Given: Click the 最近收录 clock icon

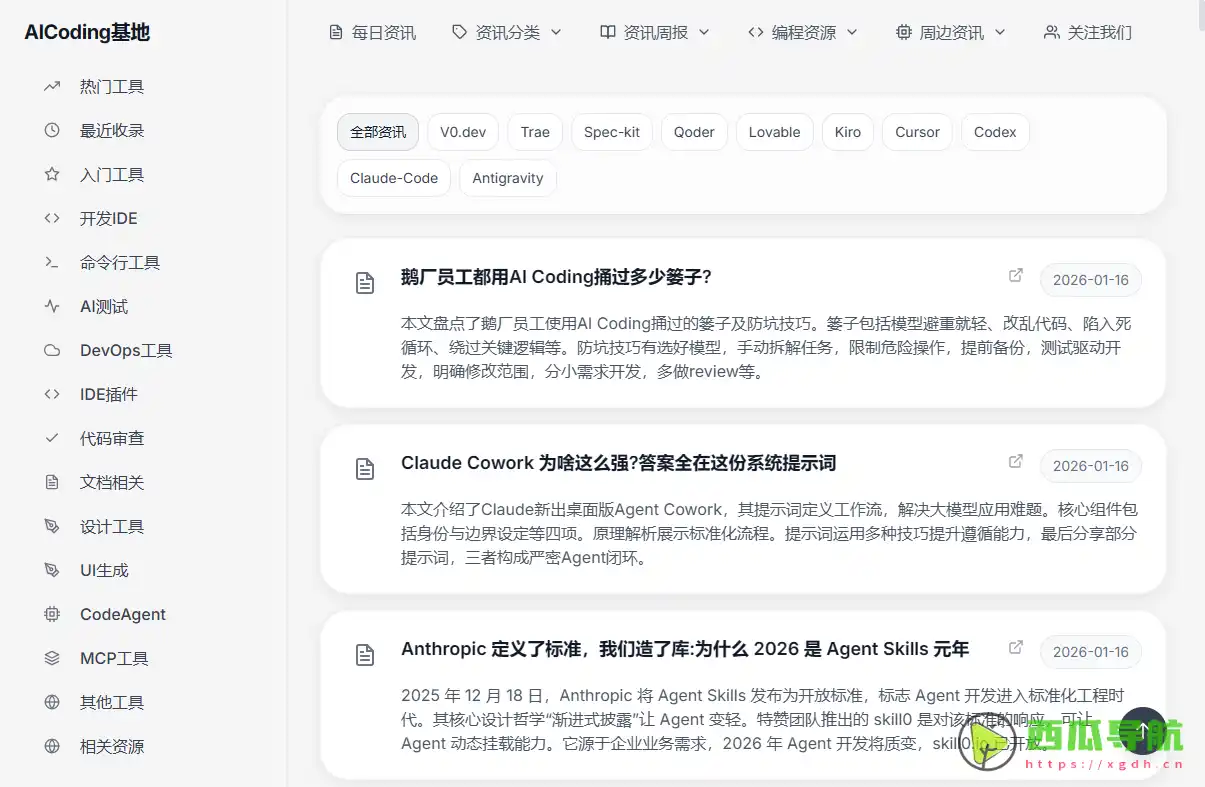Looking at the screenshot, I should coord(52,130).
